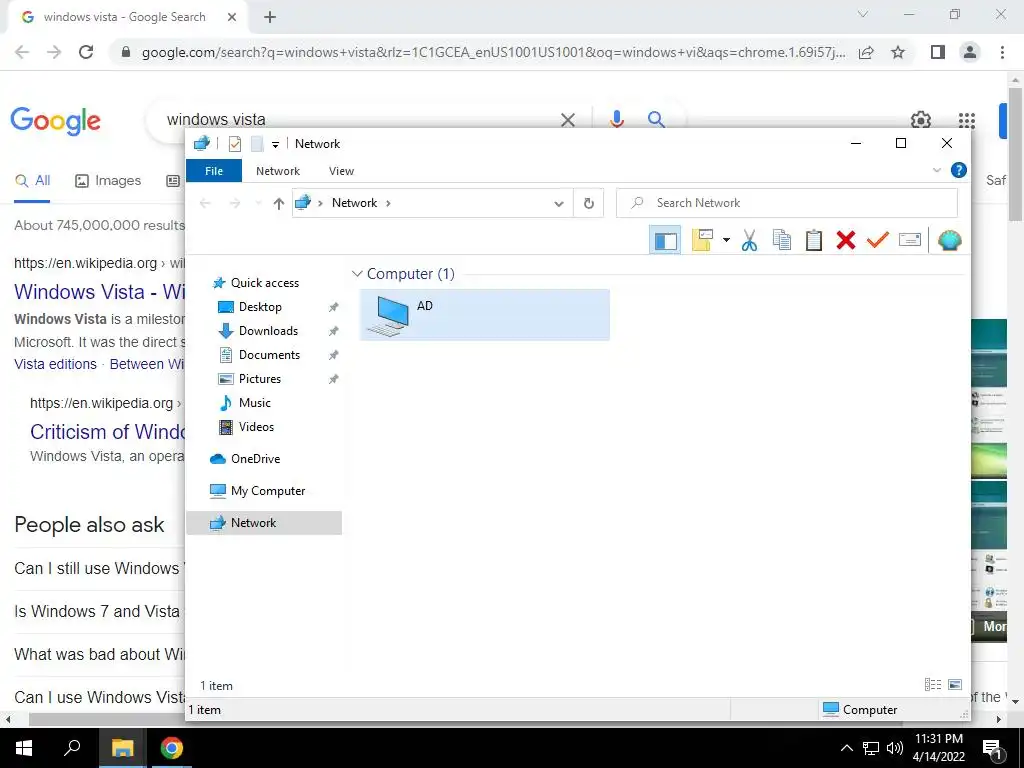Open the View ribbon tab
1024x768 pixels.
[x=341, y=171]
